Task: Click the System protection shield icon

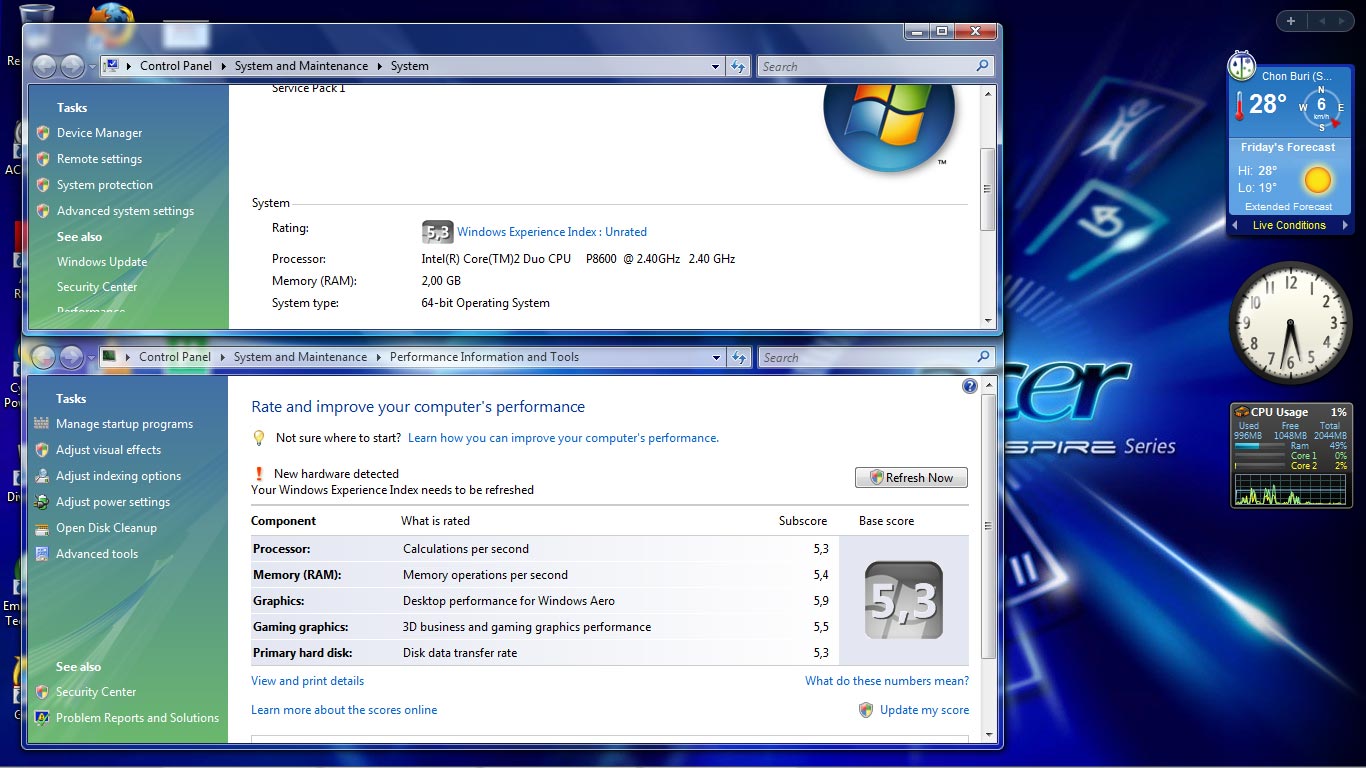Action: tap(43, 185)
